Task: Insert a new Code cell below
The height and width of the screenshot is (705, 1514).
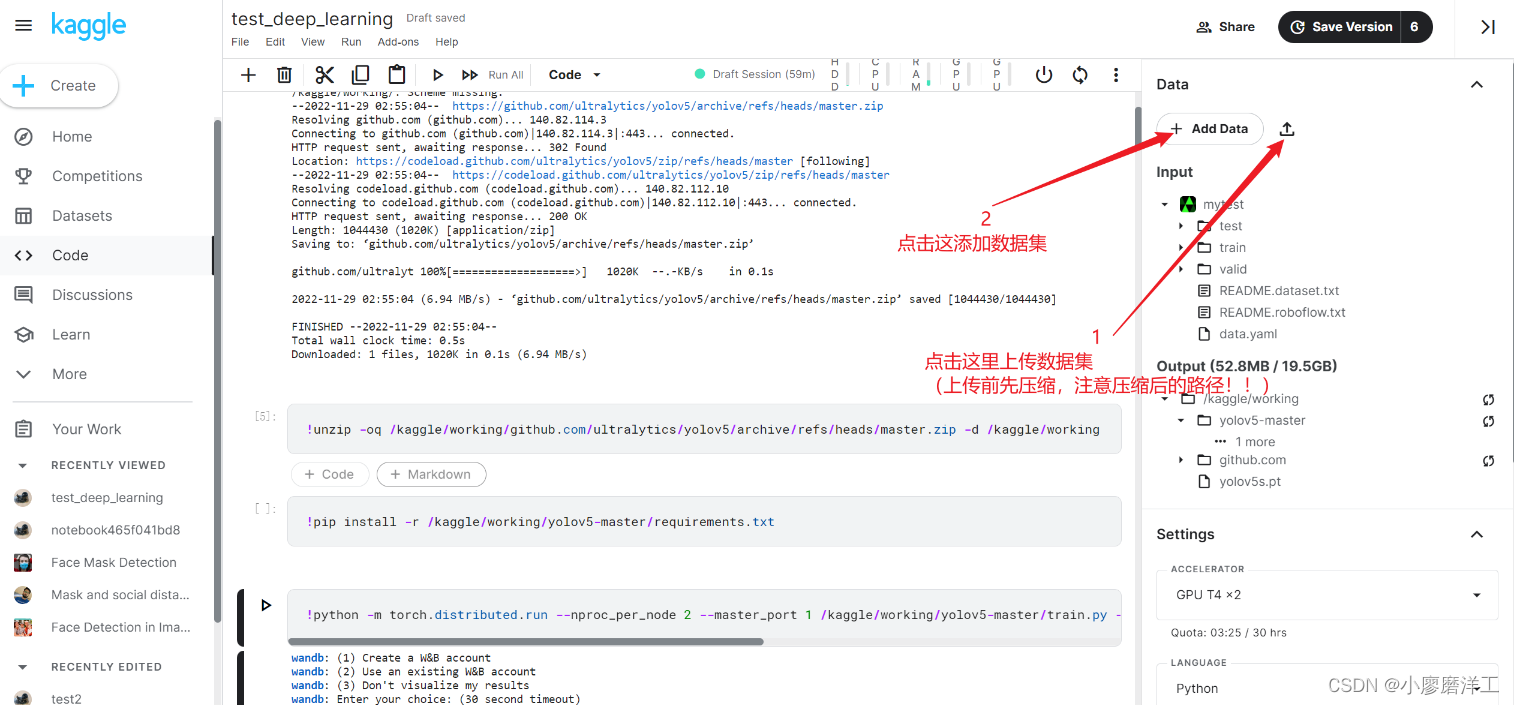Action: tap(330, 474)
